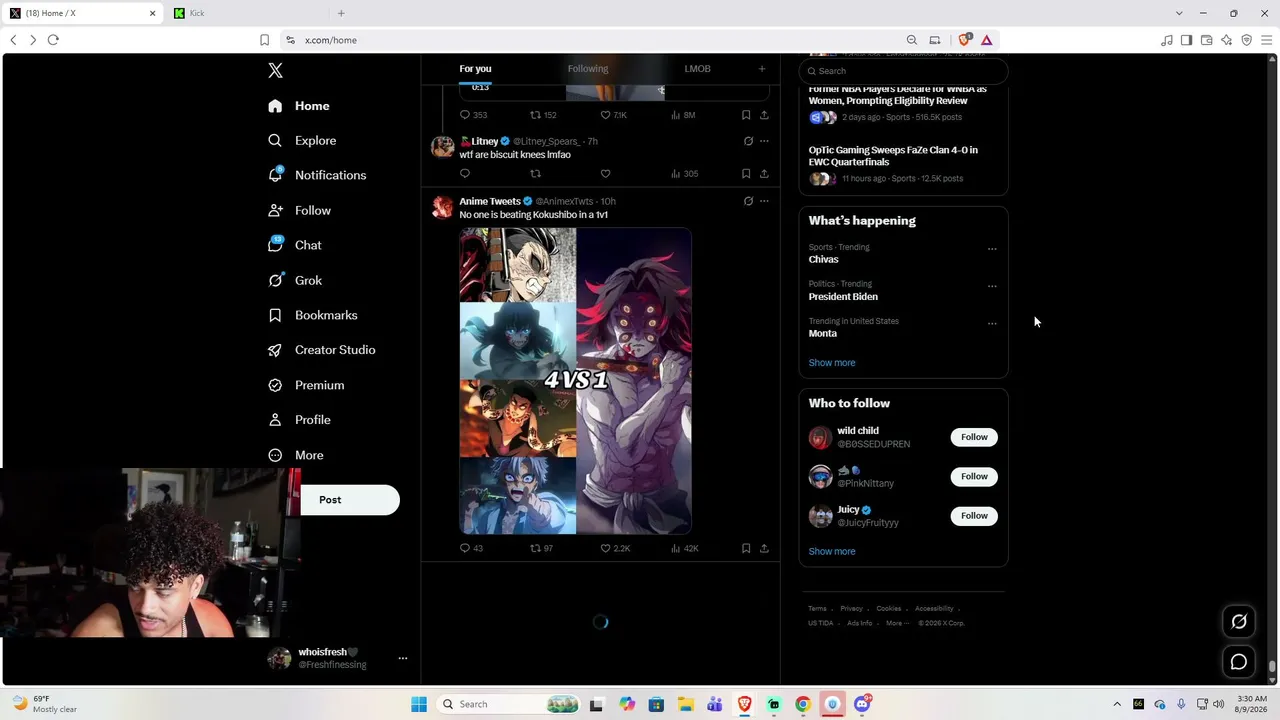Bookmark the Anime Tweets post
This screenshot has width=1280, height=720.
[746, 548]
